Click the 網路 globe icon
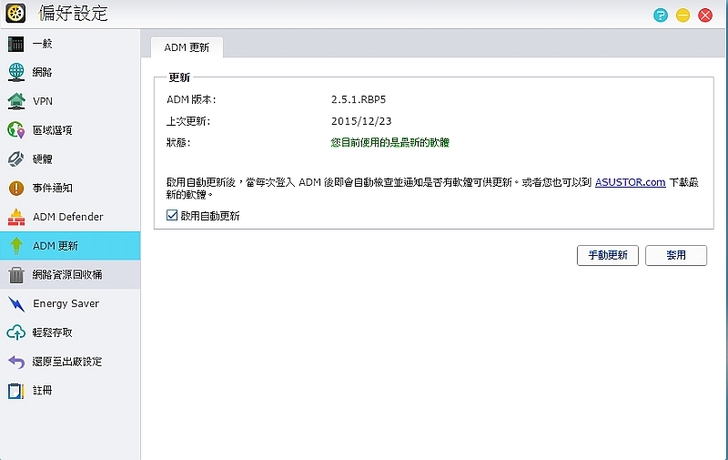 point(16,72)
